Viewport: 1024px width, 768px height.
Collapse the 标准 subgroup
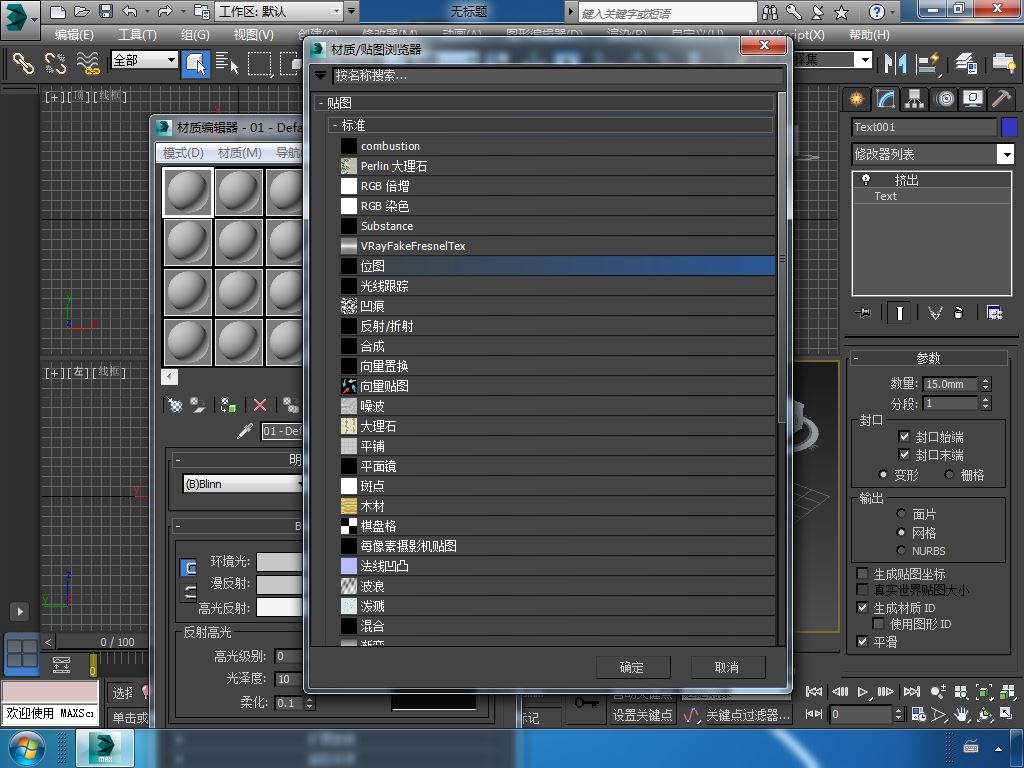click(x=335, y=125)
